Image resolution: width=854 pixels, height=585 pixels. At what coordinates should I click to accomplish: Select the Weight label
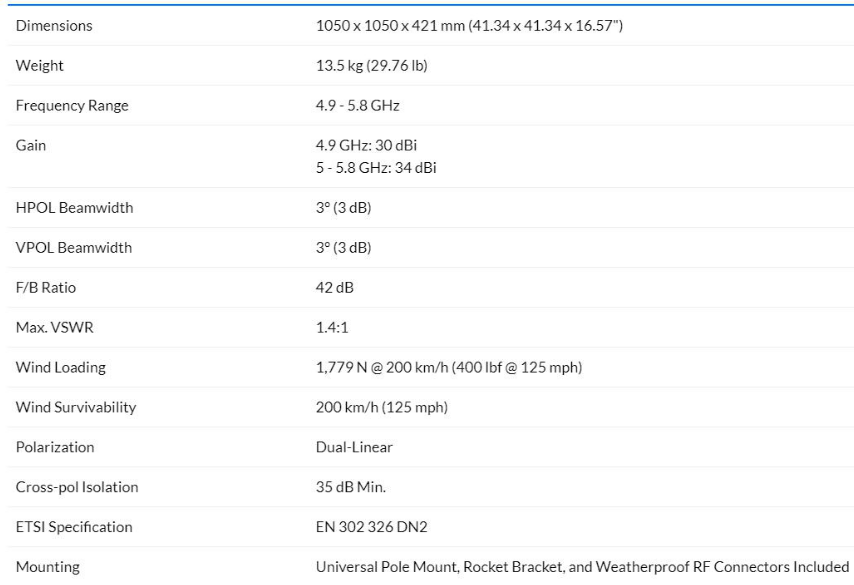(40, 66)
